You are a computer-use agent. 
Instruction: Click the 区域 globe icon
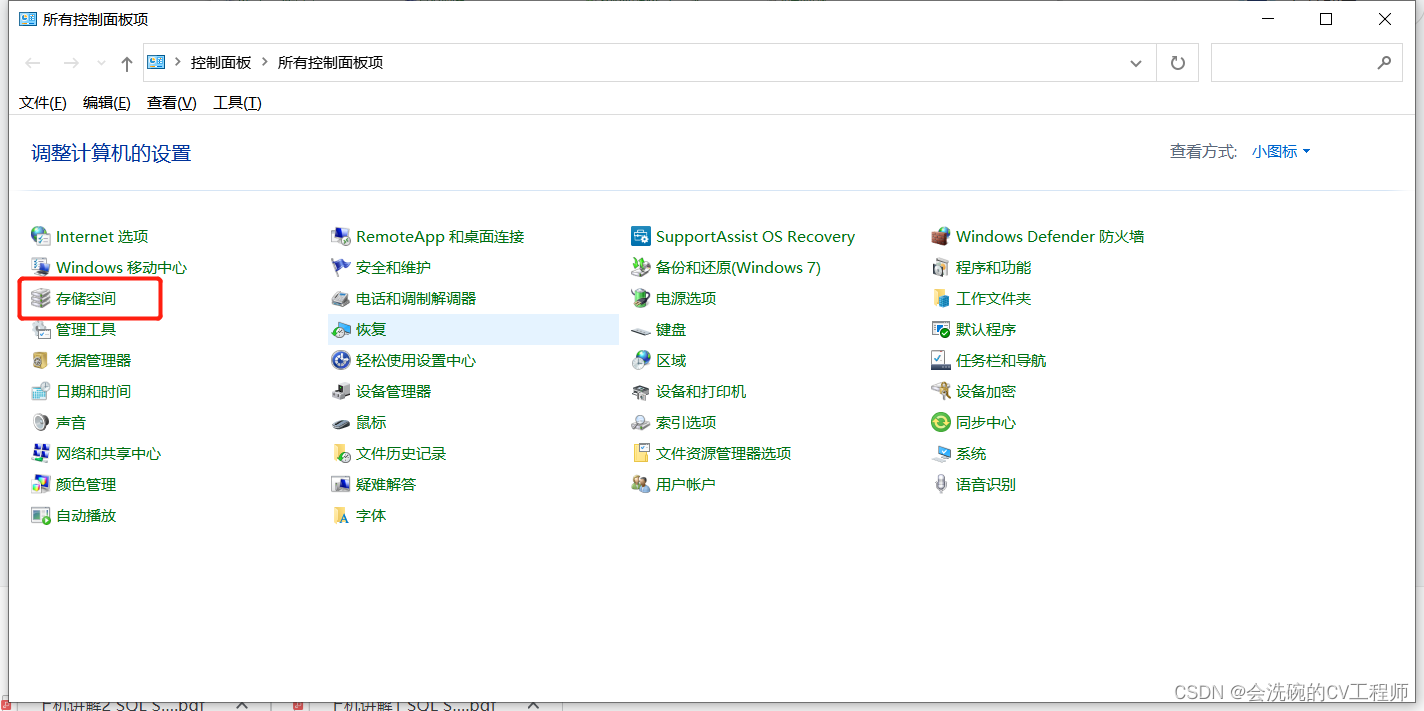(x=640, y=360)
